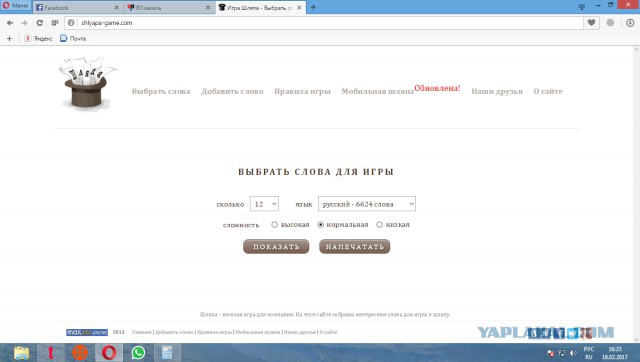
Task: Click the page vertical scrollbar
Action: [636, 194]
